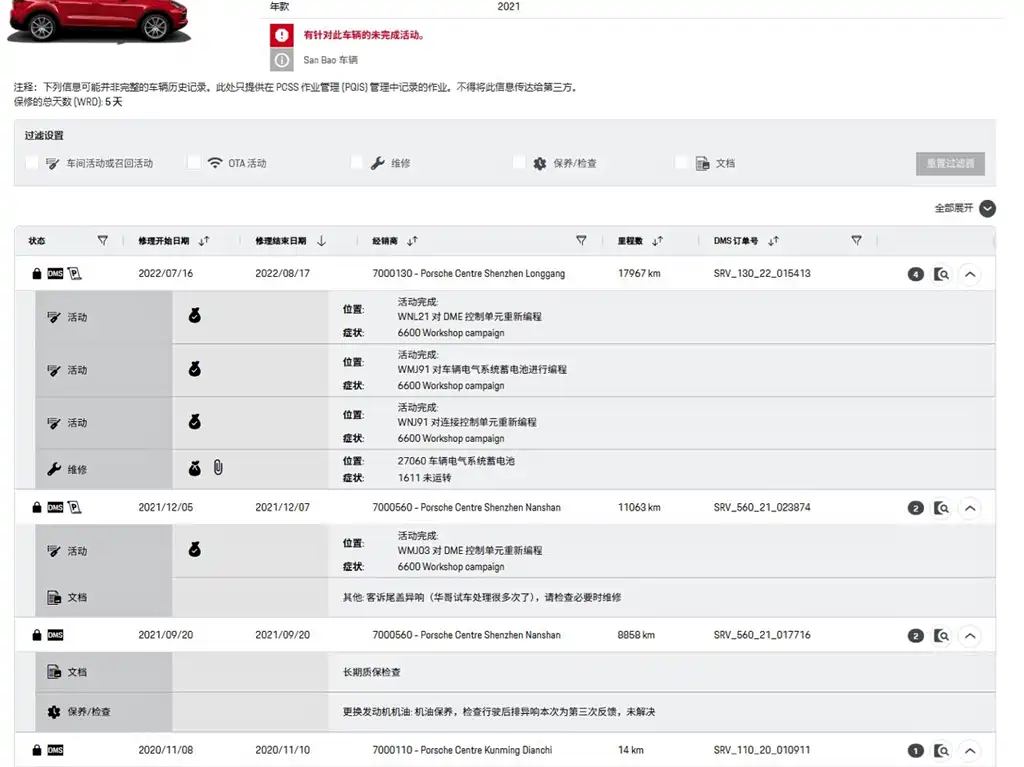This screenshot has height=767, width=1024.
Task: Click the DMS icon on the 2021/12/05 row
Action: 56,507
